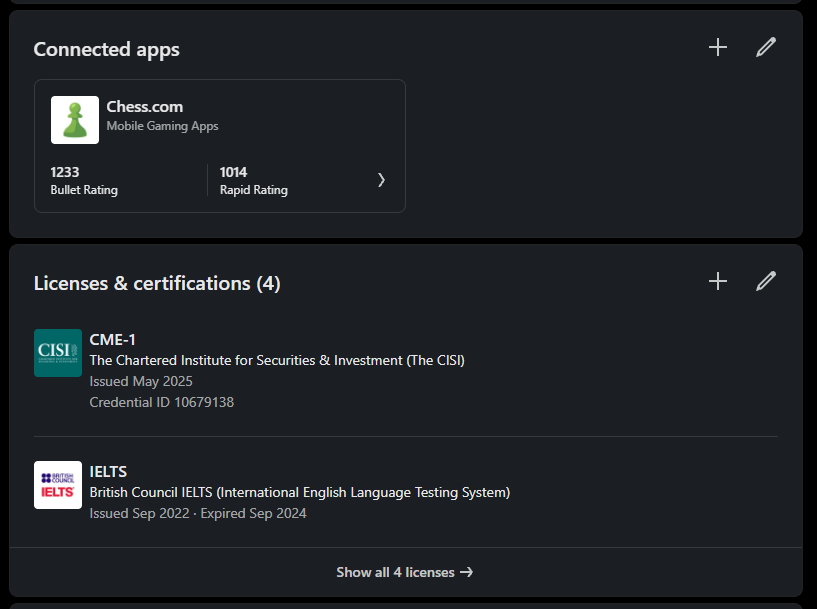Click the 1014 Rapid Rating value
This screenshot has width=817, height=609.
[233, 172]
